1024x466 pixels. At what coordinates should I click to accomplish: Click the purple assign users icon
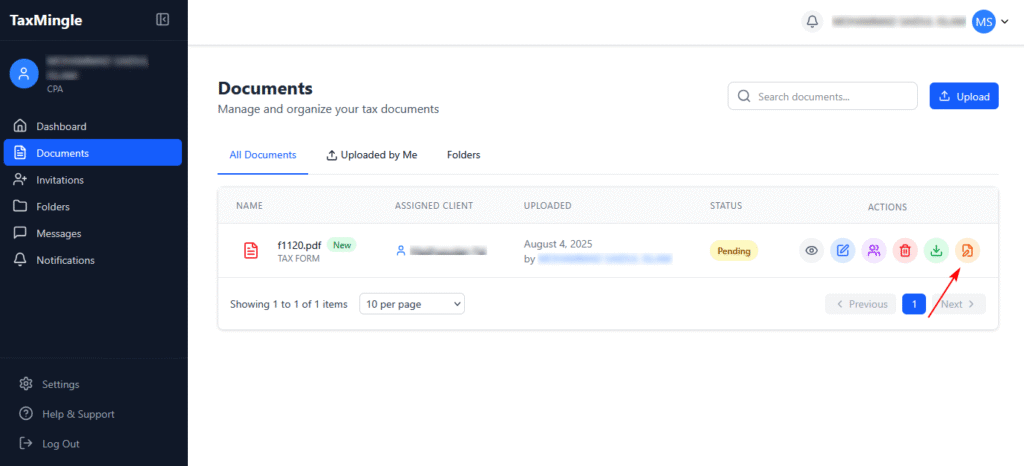(x=874, y=251)
